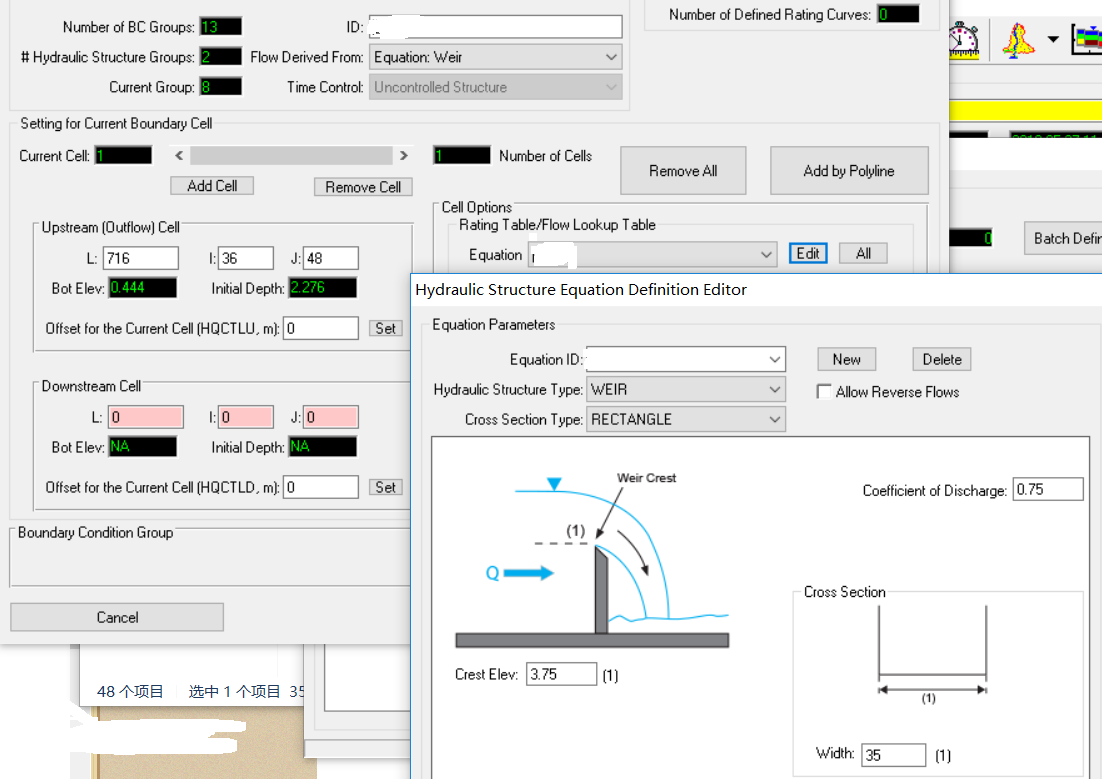Click the New equation button
The width and height of the screenshot is (1102, 779).
847,359
